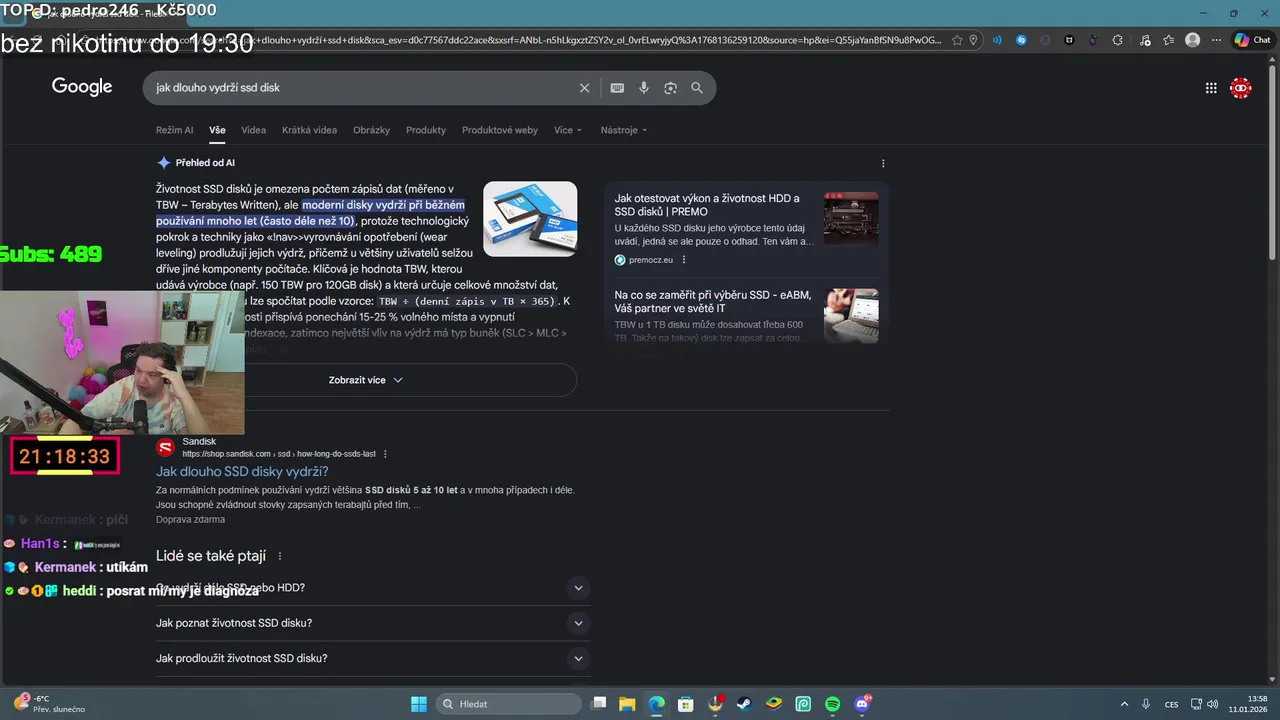
Task: Open the favorites list icon
Action: [x=1168, y=40]
